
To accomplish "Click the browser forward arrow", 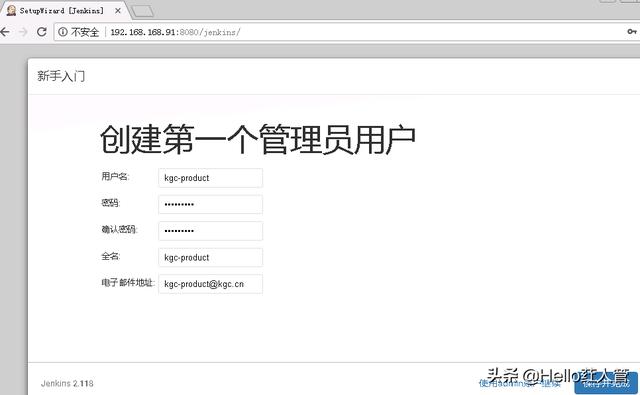I will click(x=23, y=32).
